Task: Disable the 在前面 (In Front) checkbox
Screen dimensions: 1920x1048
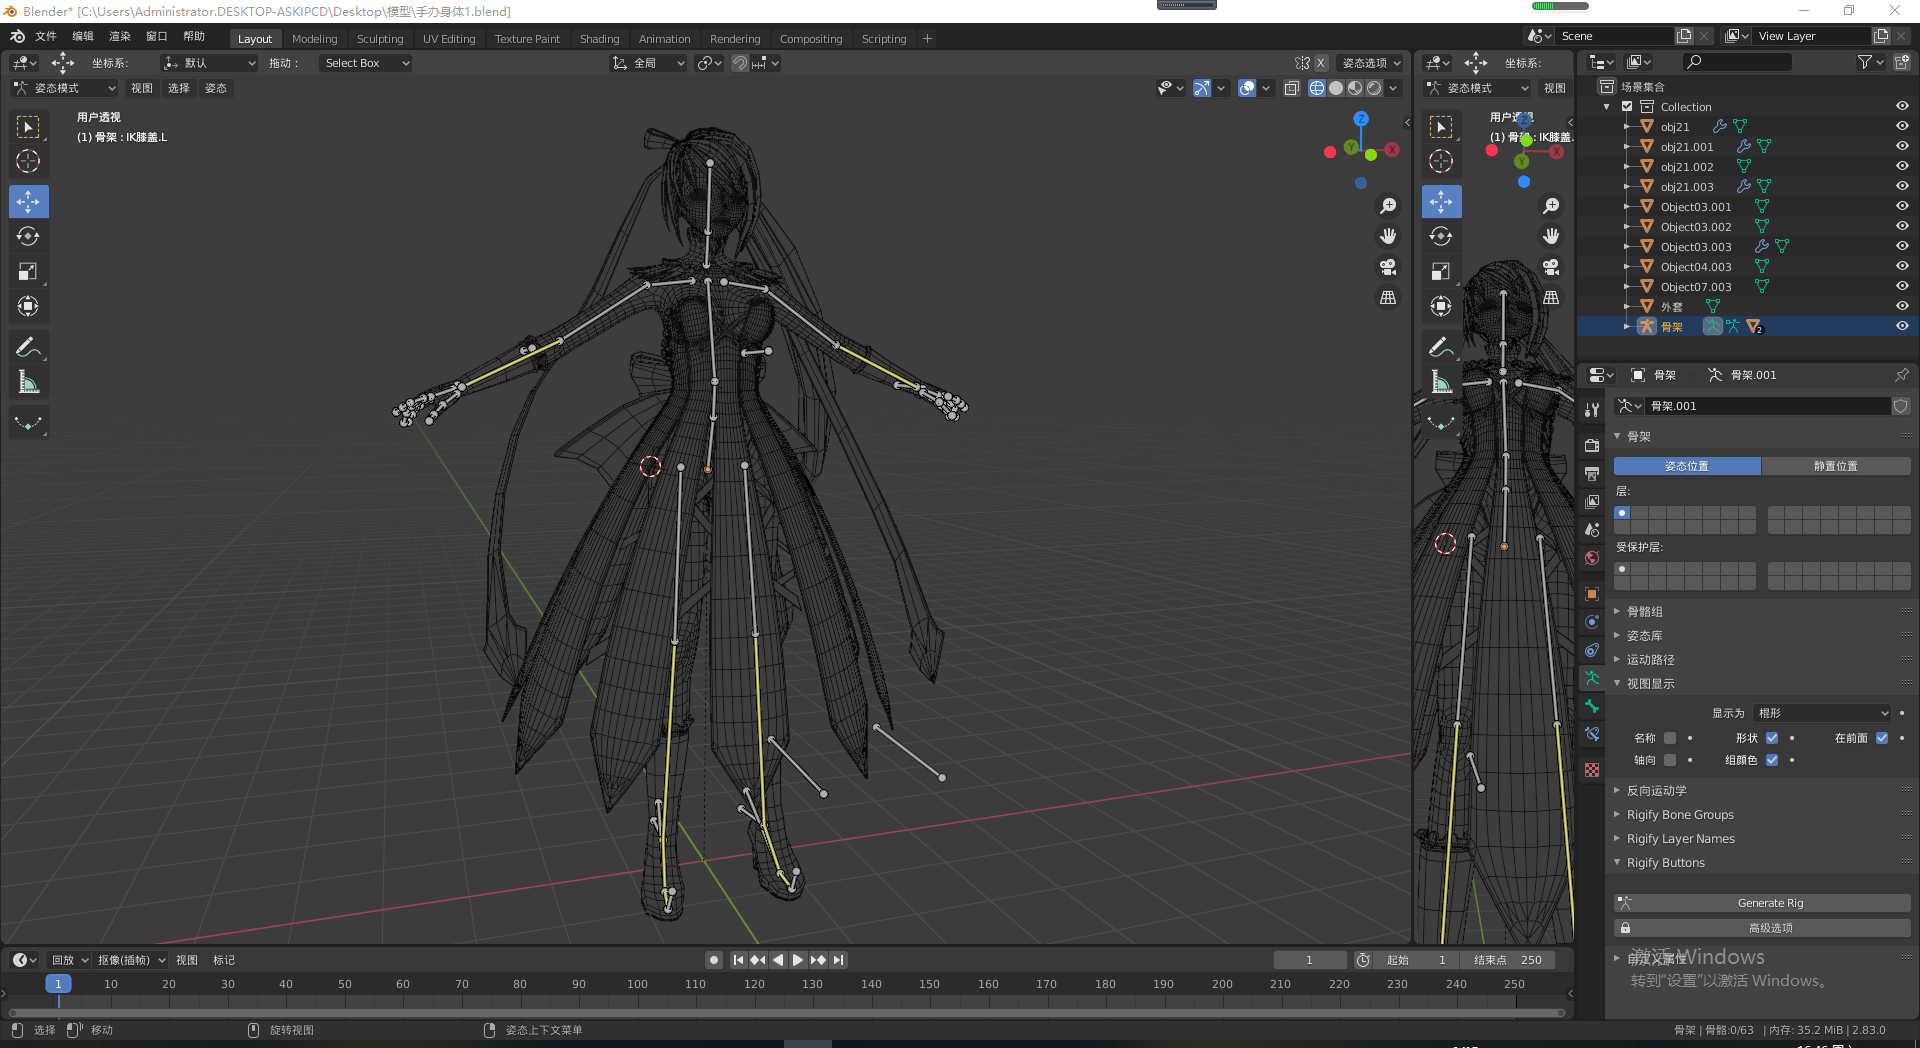Action: pos(1882,738)
